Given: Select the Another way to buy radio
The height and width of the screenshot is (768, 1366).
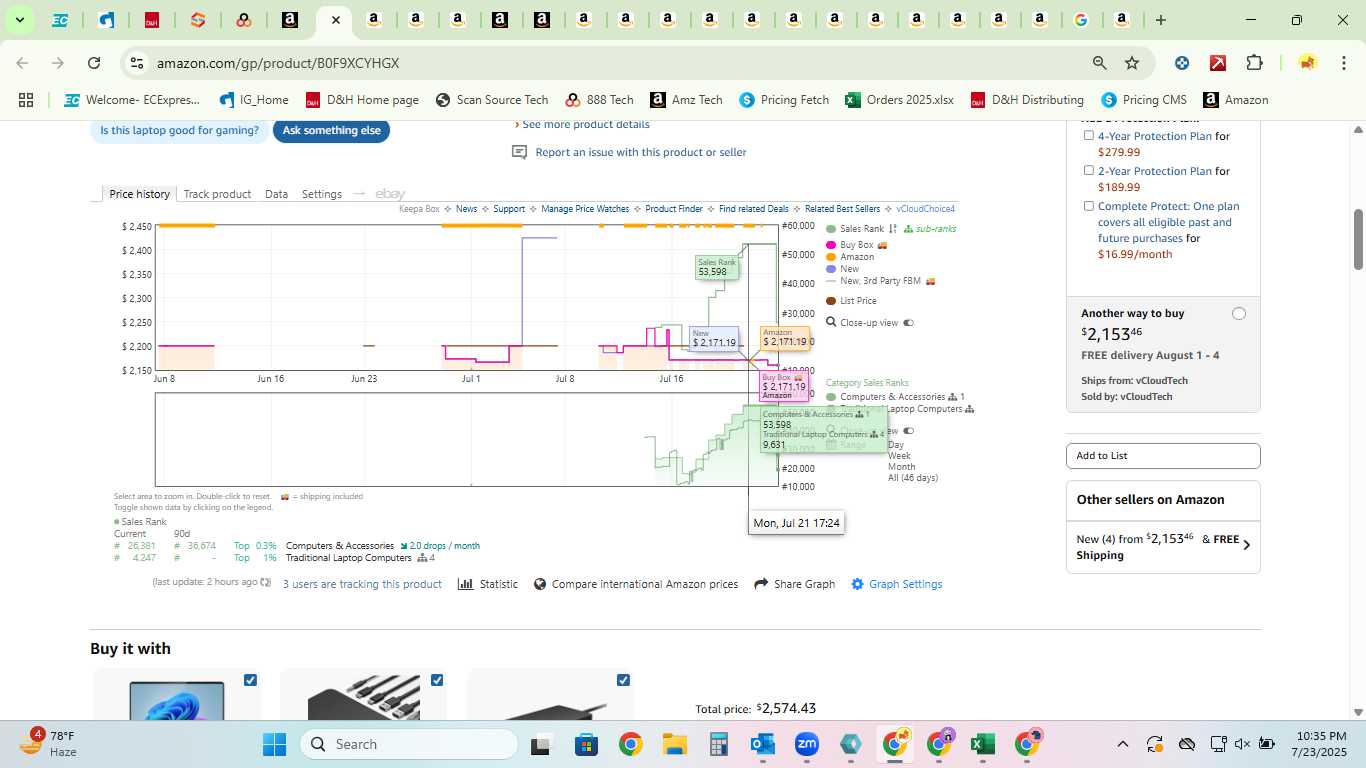Looking at the screenshot, I should [x=1239, y=314].
